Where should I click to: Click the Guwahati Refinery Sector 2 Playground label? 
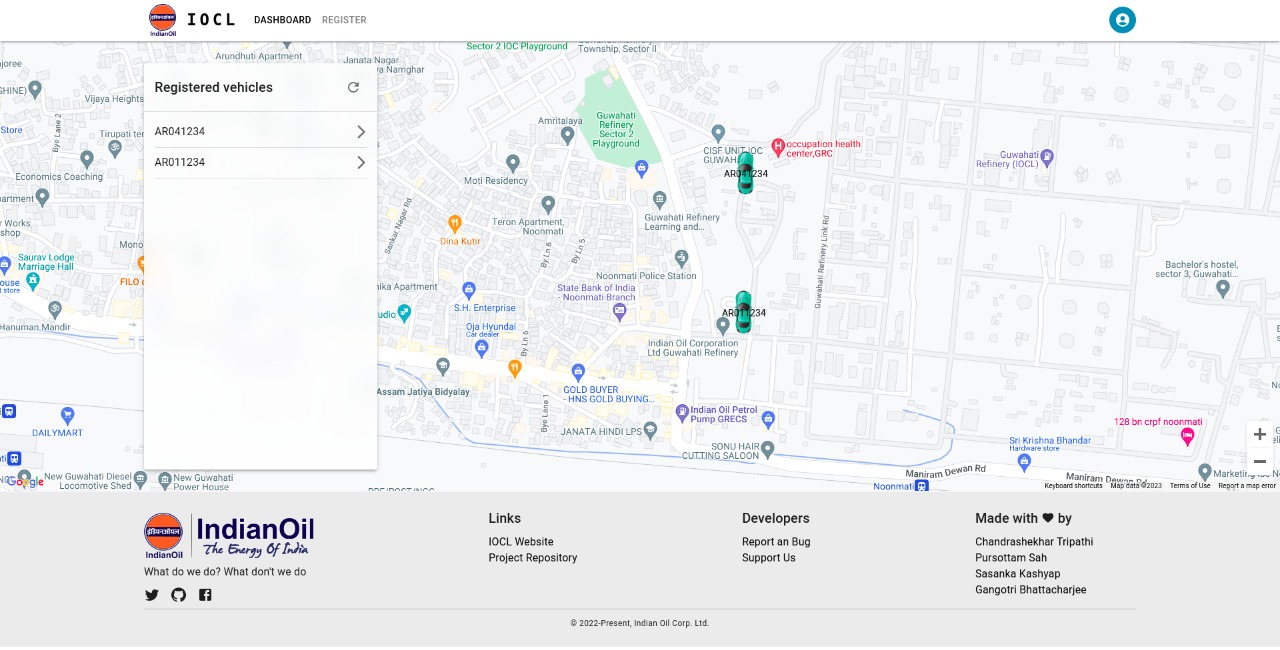[x=615, y=129]
